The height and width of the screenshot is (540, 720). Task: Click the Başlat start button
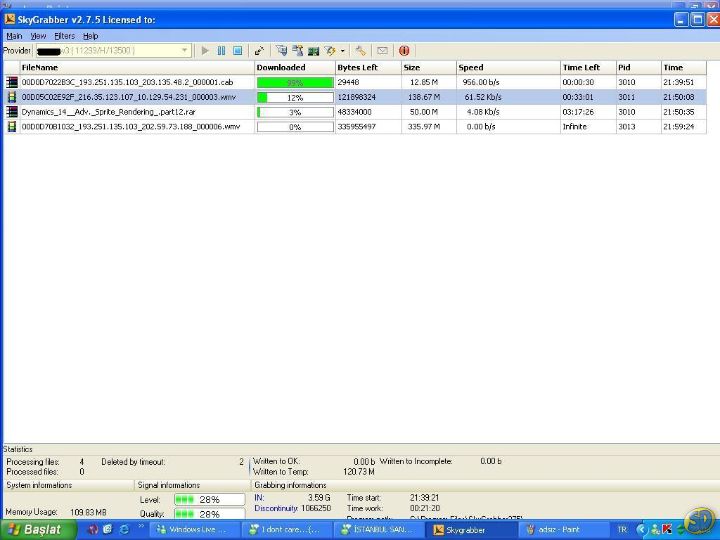(x=38, y=529)
